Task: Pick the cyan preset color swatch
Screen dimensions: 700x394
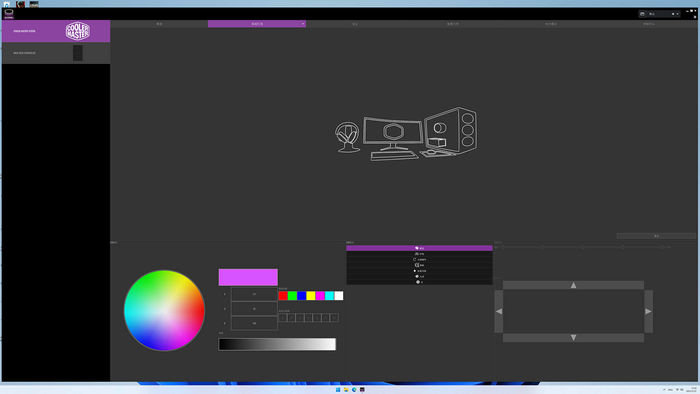Action: pyautogui.click(x=329, y=296)
